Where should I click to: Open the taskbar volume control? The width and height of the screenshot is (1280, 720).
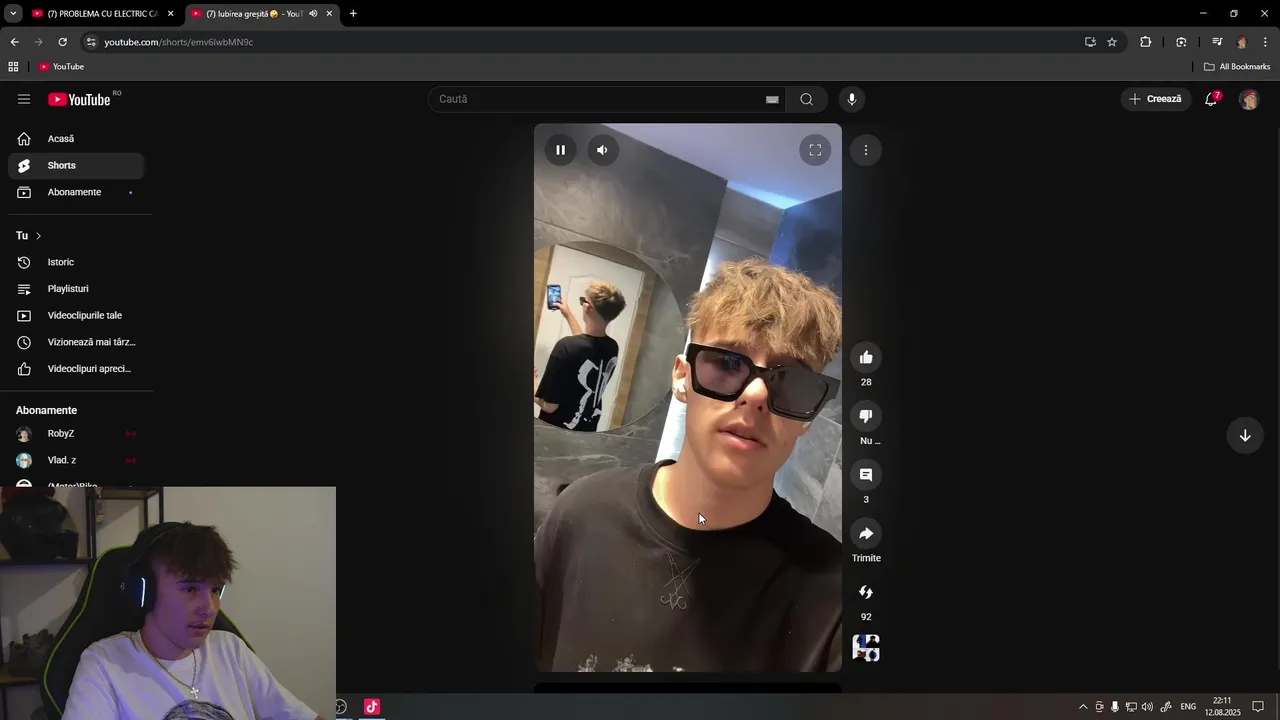point(1147,707)
